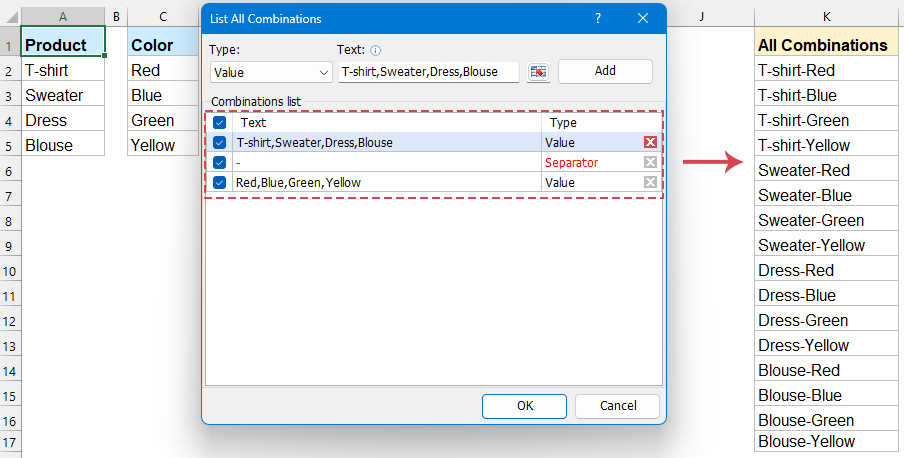
Task: Delete the Red,Blue,Green,Yellow row using X
Action: click(x=650, y=182)
